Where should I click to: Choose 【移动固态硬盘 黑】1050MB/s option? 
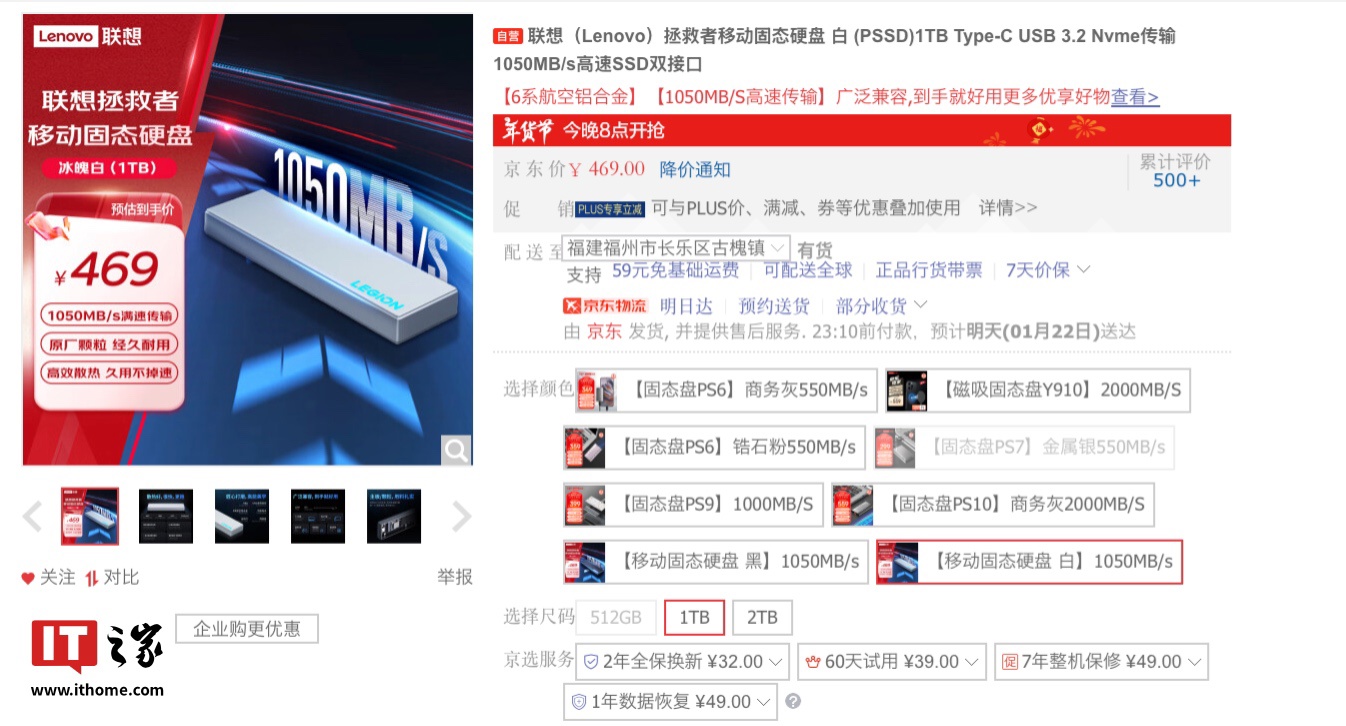pyautogui.click(x=715, y=562)
